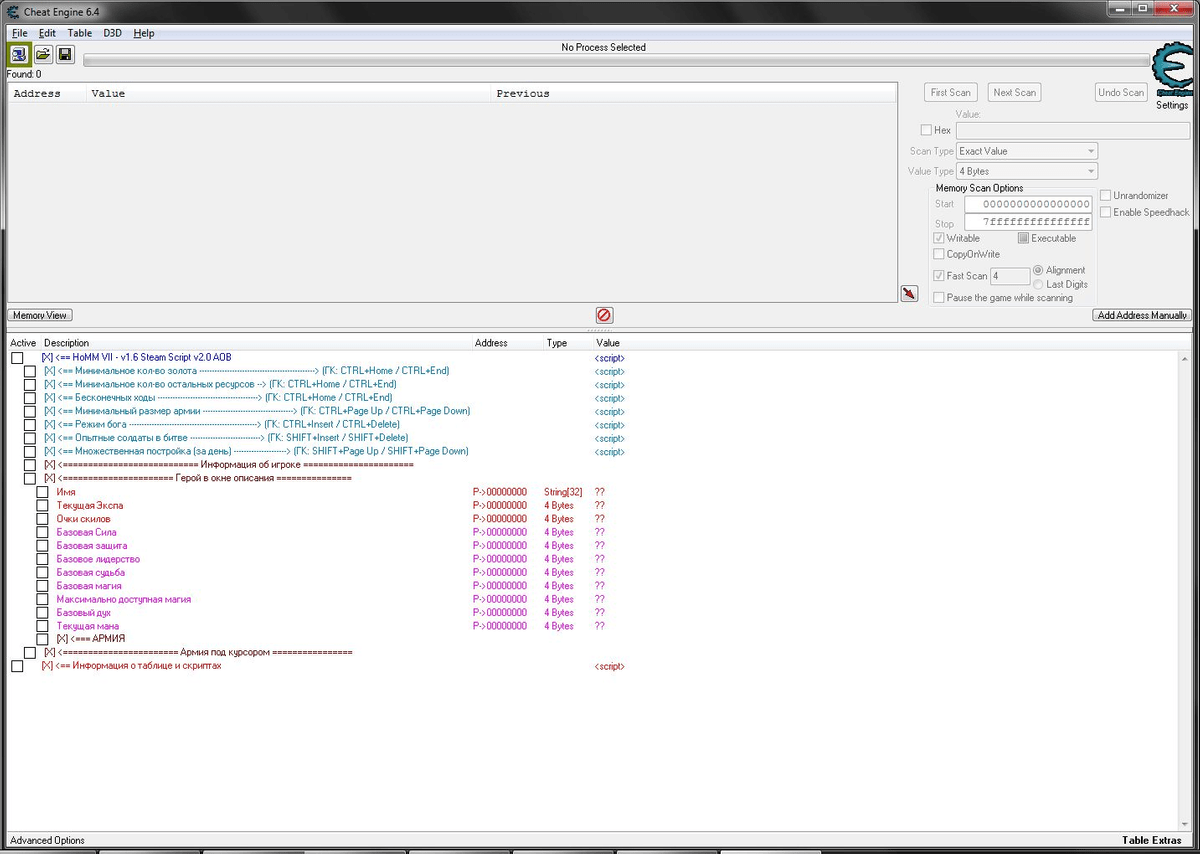The image size is (1200, 854).
Task: Click the red clear address list icon
Action: (604, 315)
